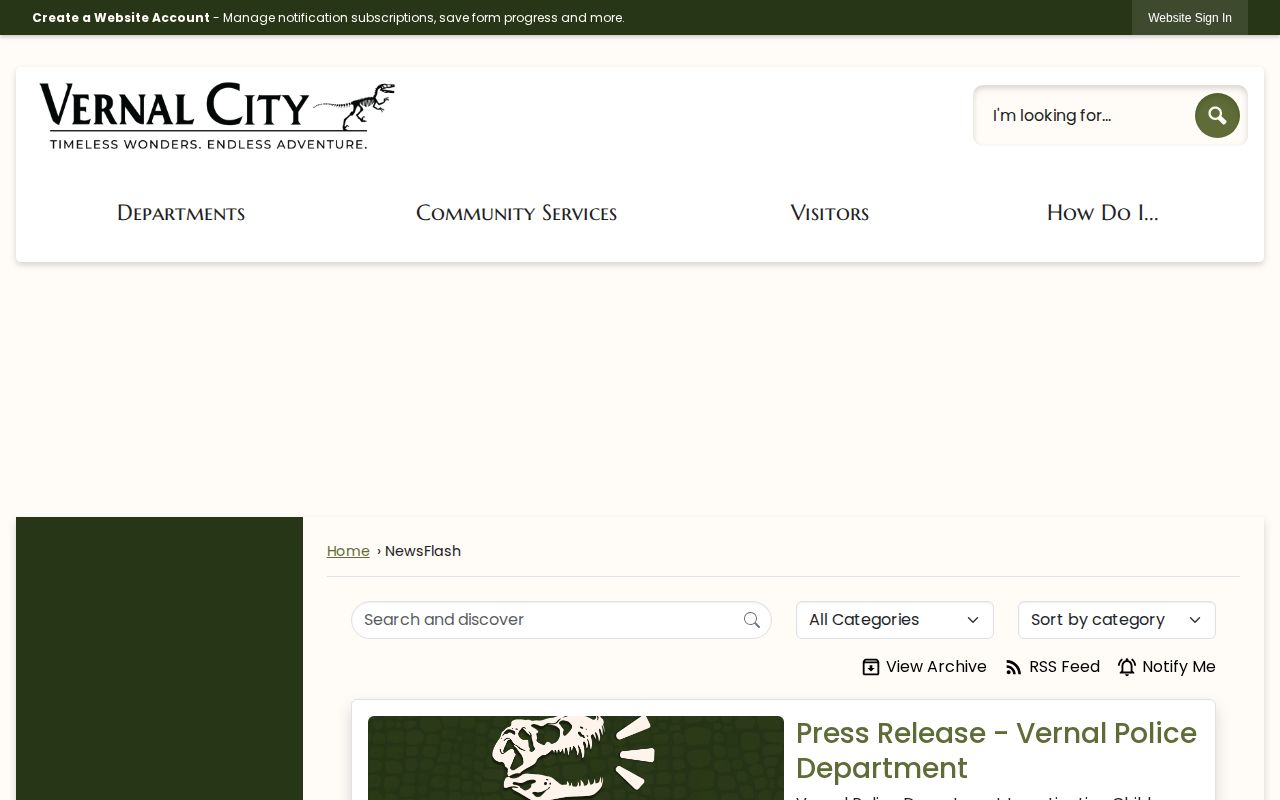Click the Notify Me link text

coord(1179,667)
